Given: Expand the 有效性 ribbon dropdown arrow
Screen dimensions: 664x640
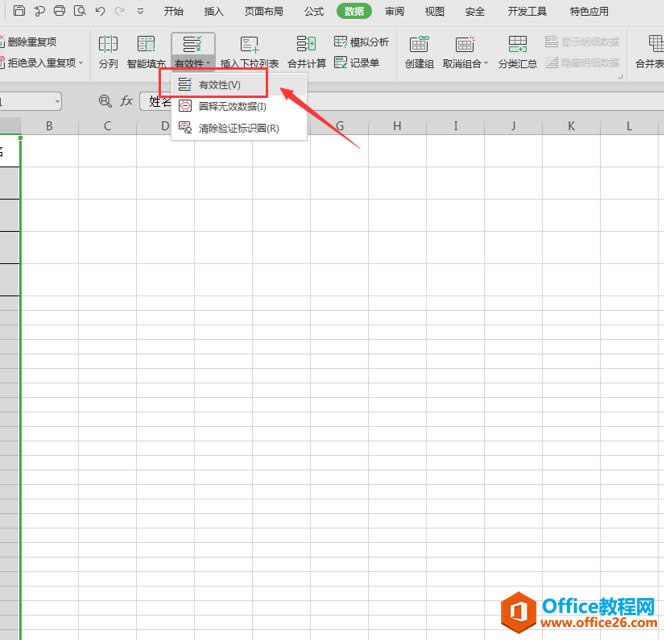Looking at the screenshot, I should coord(208,63).
